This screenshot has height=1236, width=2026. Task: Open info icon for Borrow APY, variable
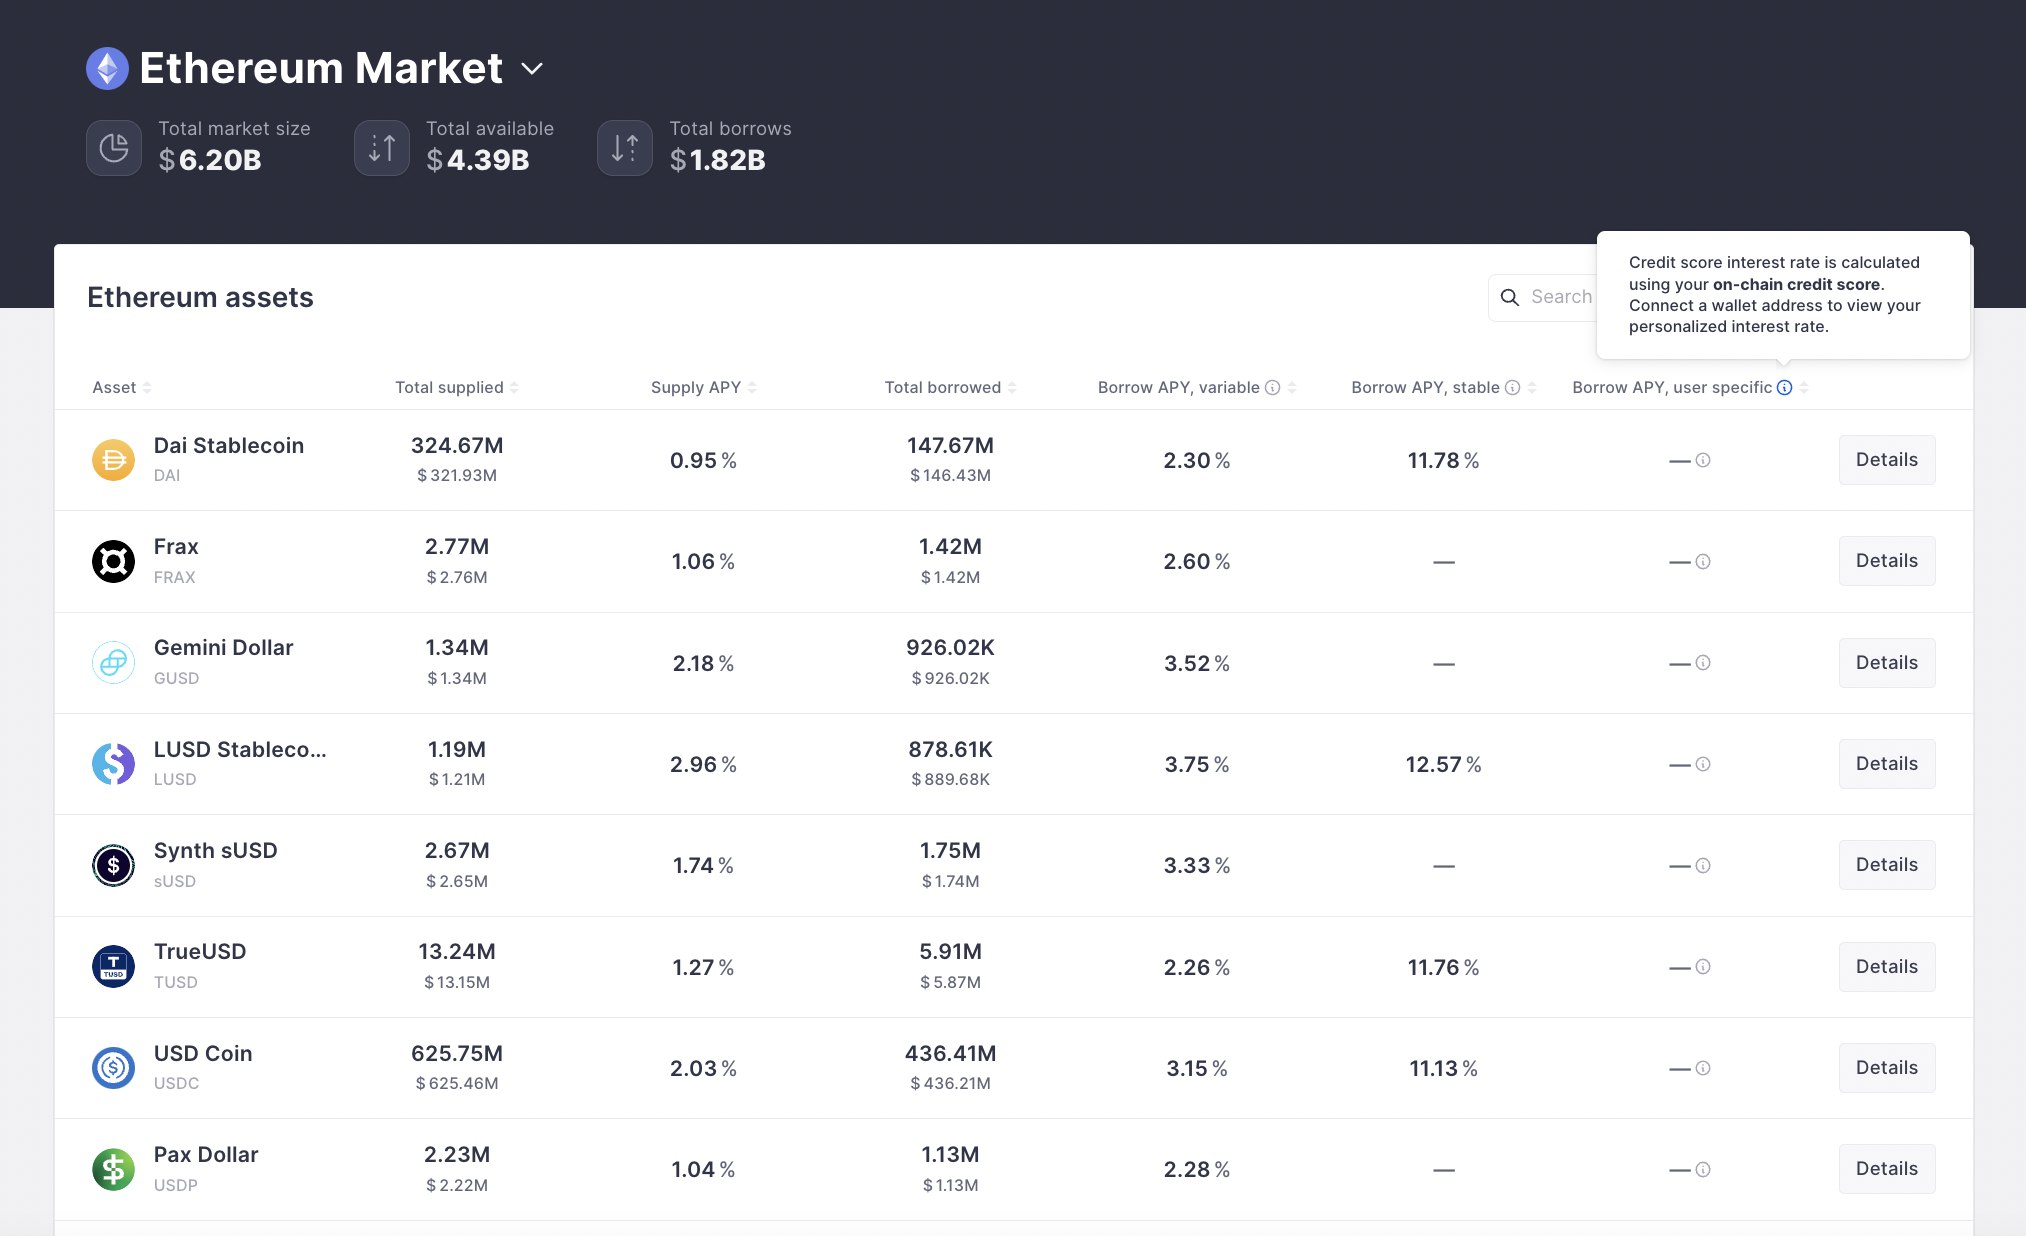pos(1272,388)
